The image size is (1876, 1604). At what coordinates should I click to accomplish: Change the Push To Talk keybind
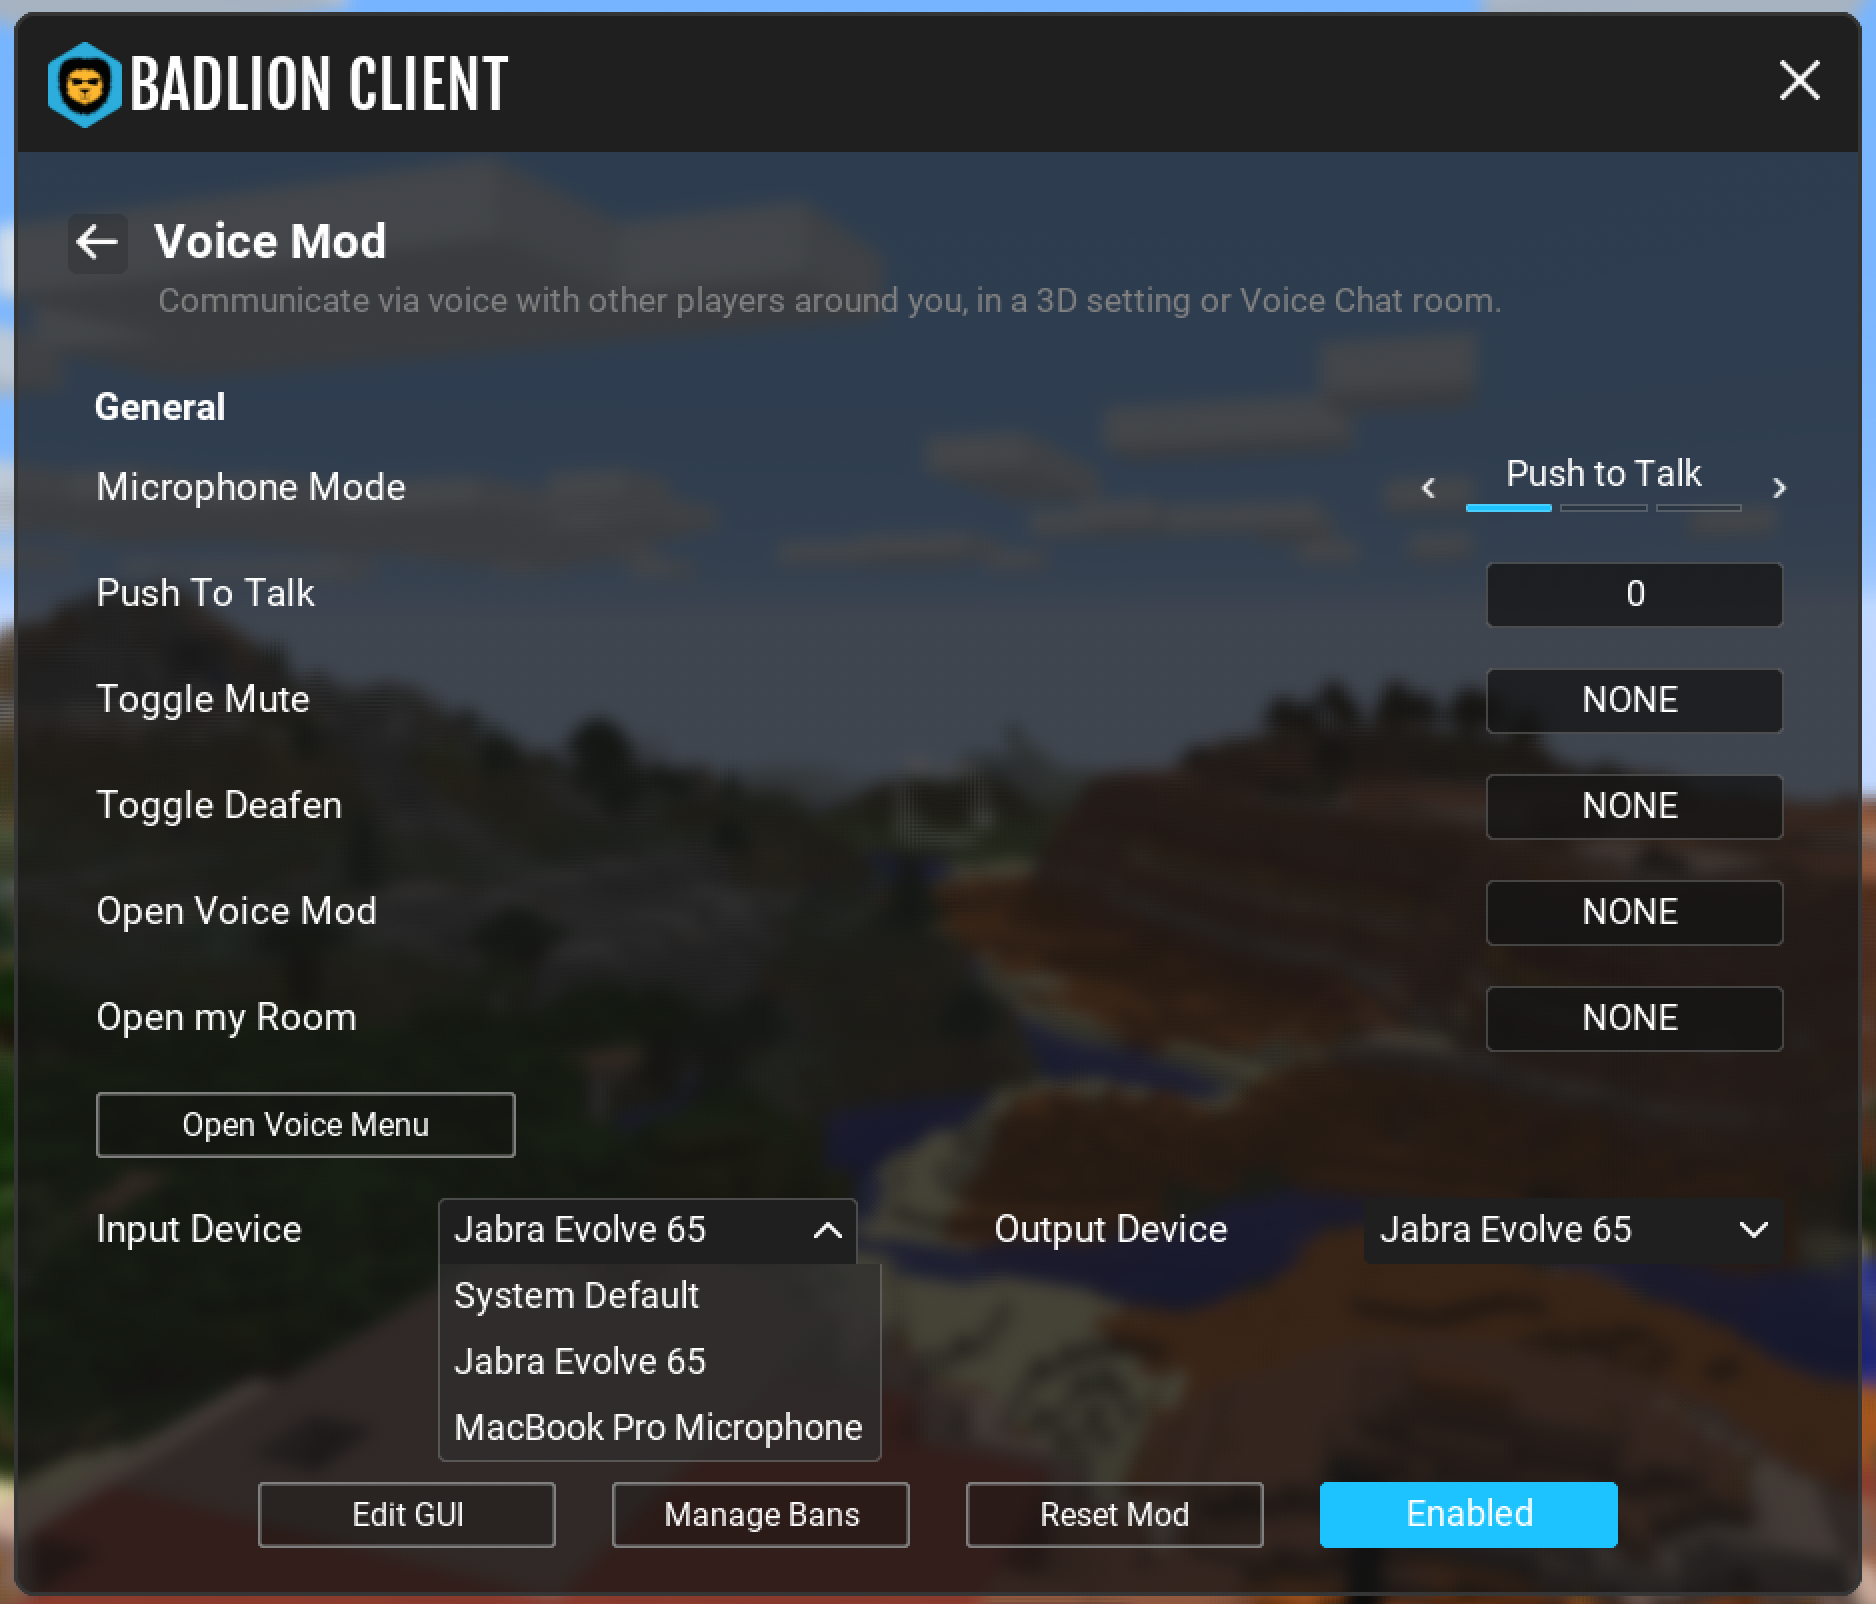pos(1634,594)
